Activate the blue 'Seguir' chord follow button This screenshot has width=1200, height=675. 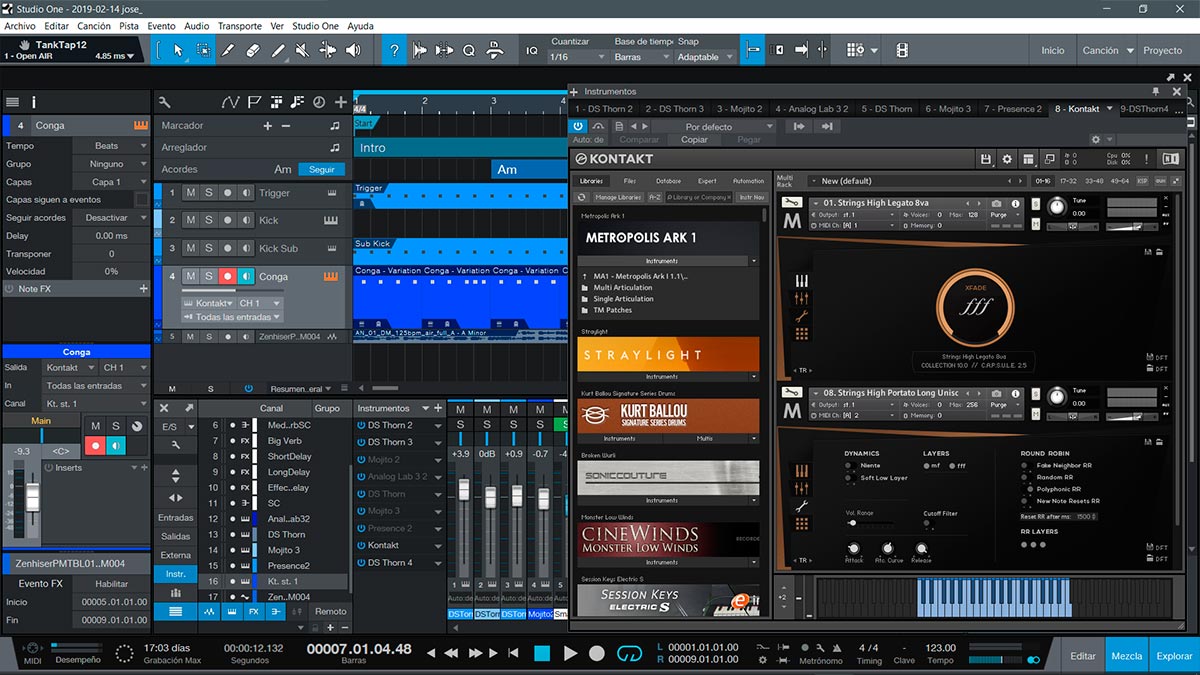[322, 170]
